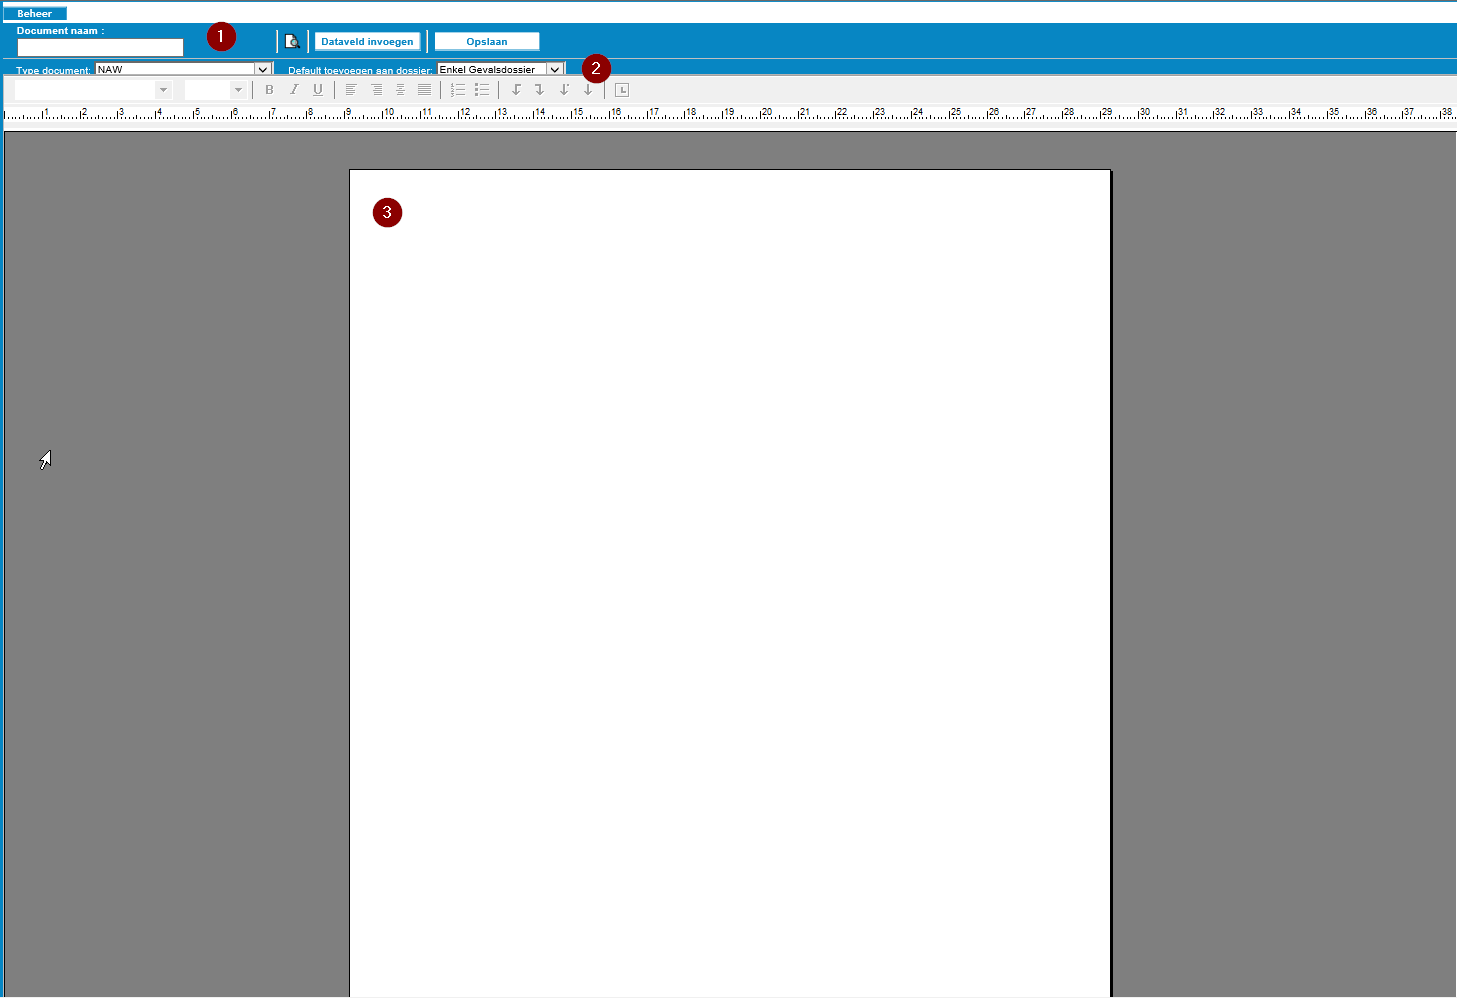
Task: Click the Dataveld invoegen button
Action: point(367,42)
